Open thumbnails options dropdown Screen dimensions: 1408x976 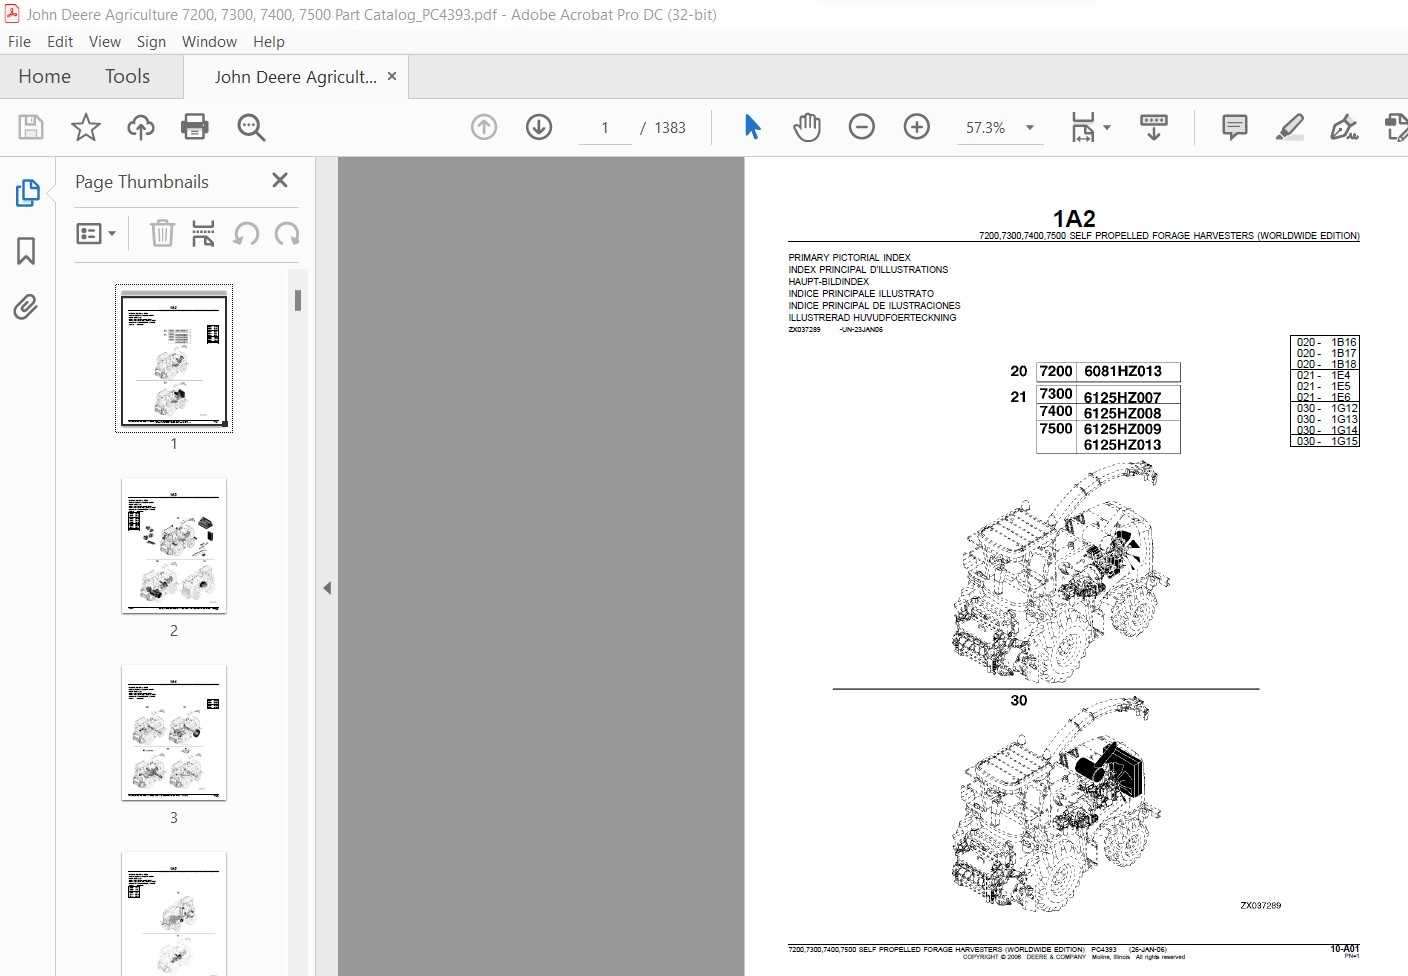pos(96,234)
